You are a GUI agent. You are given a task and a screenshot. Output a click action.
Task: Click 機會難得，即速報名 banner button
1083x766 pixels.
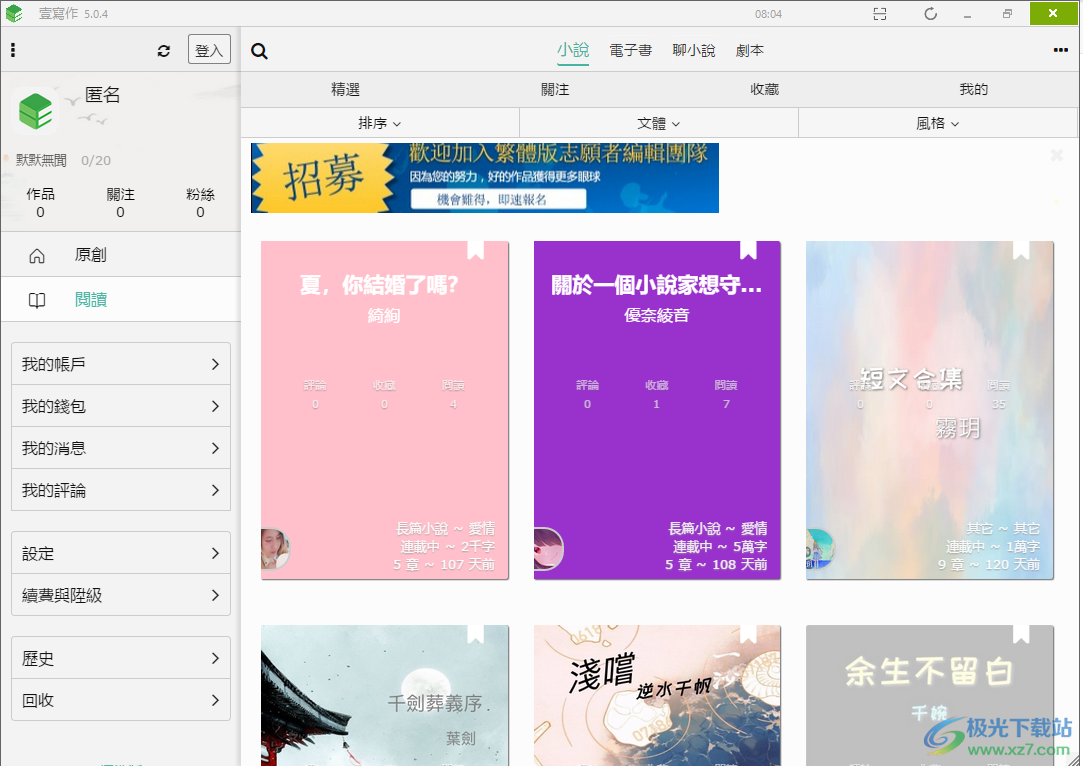(498, 200)
